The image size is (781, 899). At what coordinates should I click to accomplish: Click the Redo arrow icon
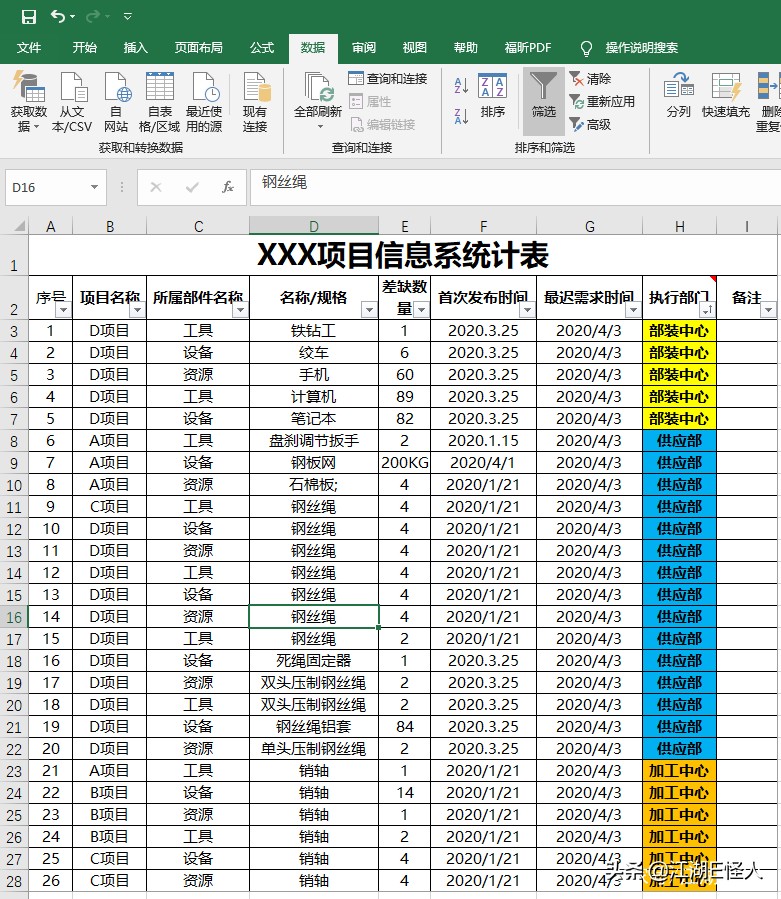coord(93,17)
